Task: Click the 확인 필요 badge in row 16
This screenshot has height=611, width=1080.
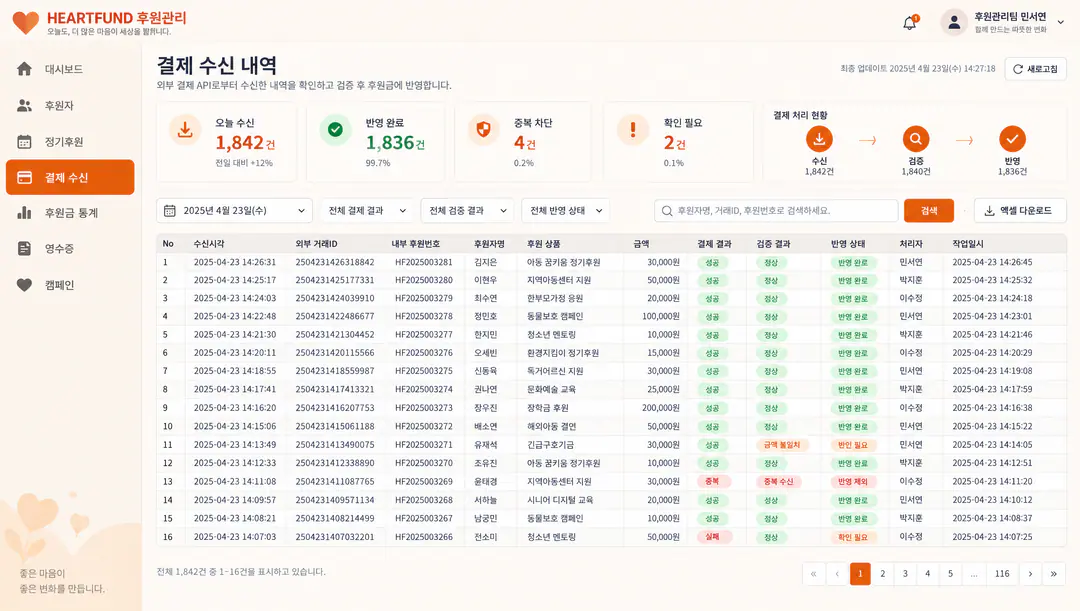Action: tap(853, 537)
